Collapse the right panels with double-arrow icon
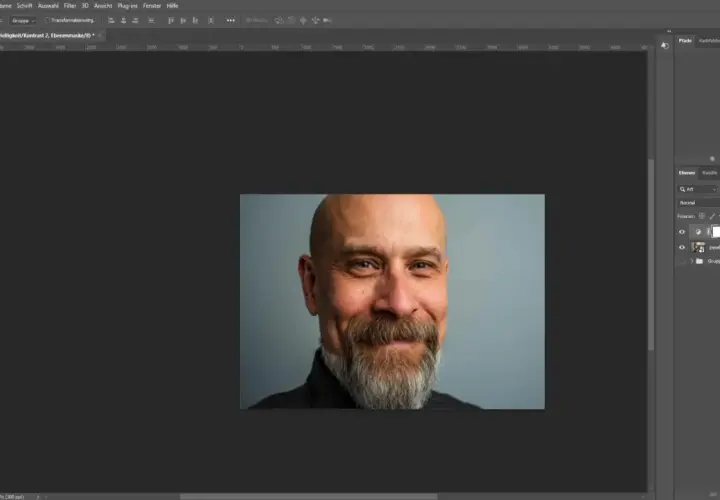This screenshot has width=720, height=500. (669, 31)
